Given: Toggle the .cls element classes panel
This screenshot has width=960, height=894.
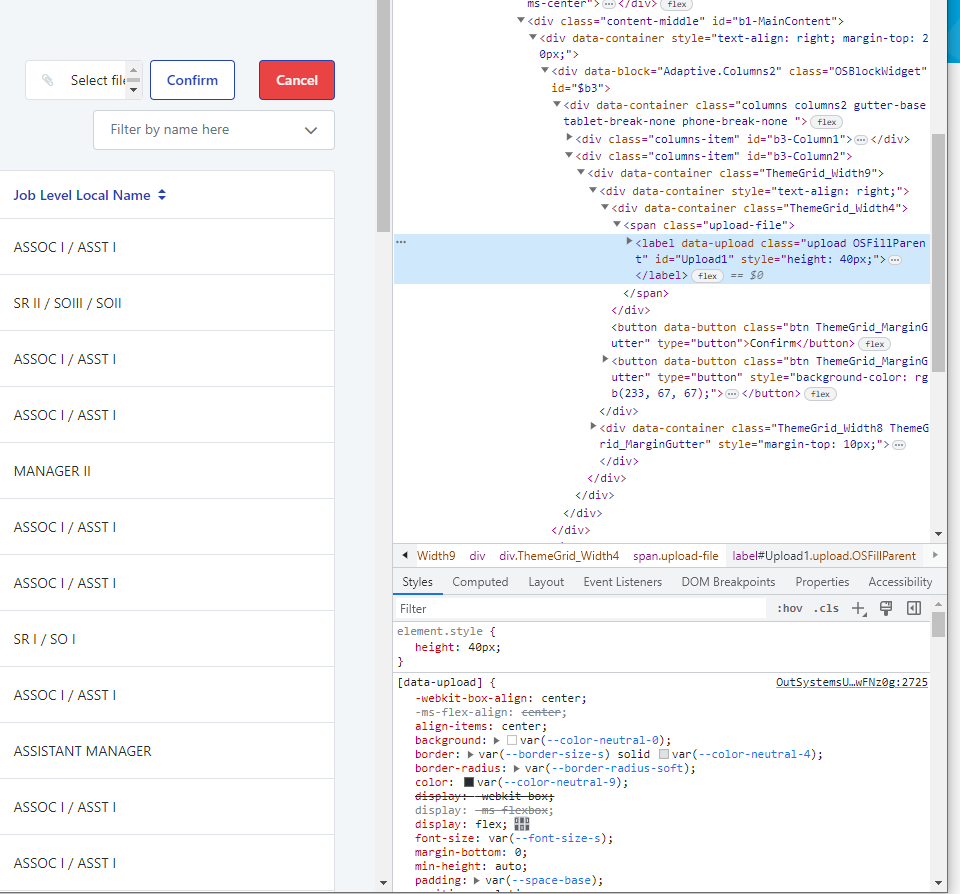Looking at the screenshot, I should (x=827, y=608).
